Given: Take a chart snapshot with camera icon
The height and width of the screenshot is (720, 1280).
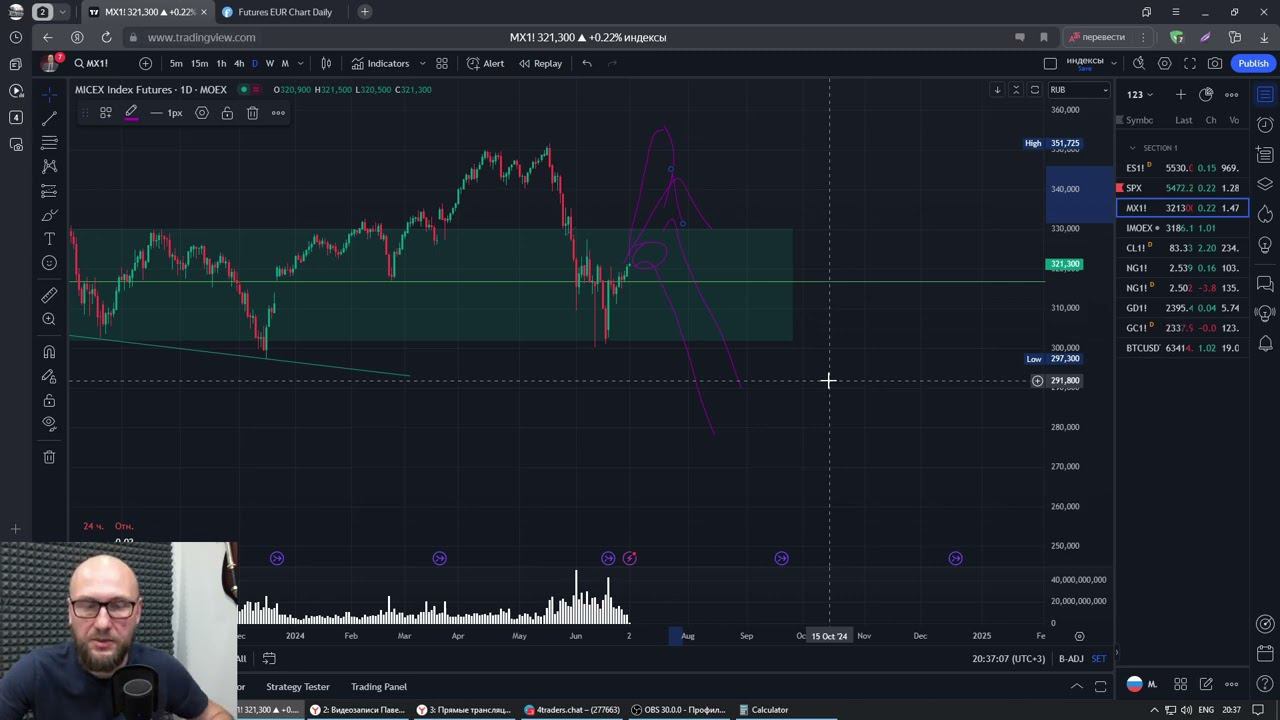Looking at the screenshot, I should tap(1215, 63).
